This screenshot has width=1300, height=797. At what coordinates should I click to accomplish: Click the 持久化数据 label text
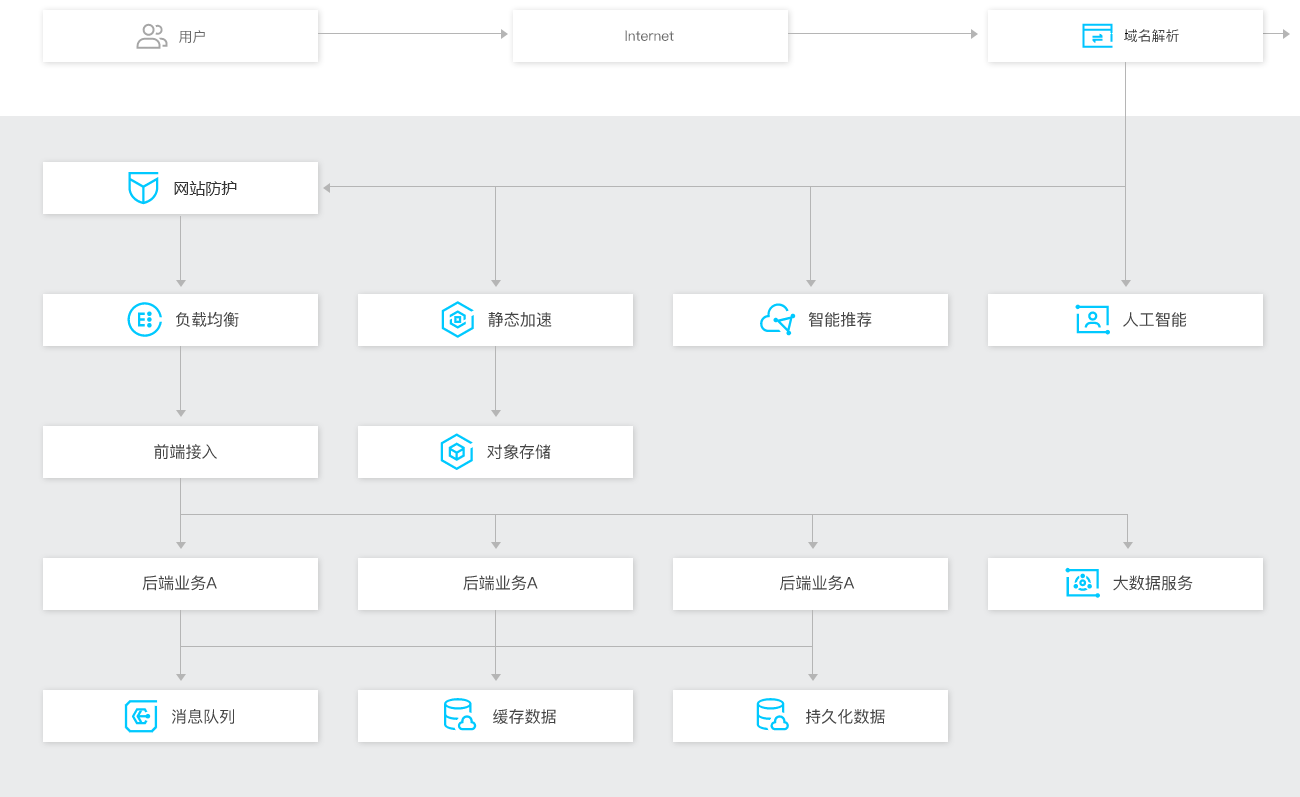[x=845, y=717]
